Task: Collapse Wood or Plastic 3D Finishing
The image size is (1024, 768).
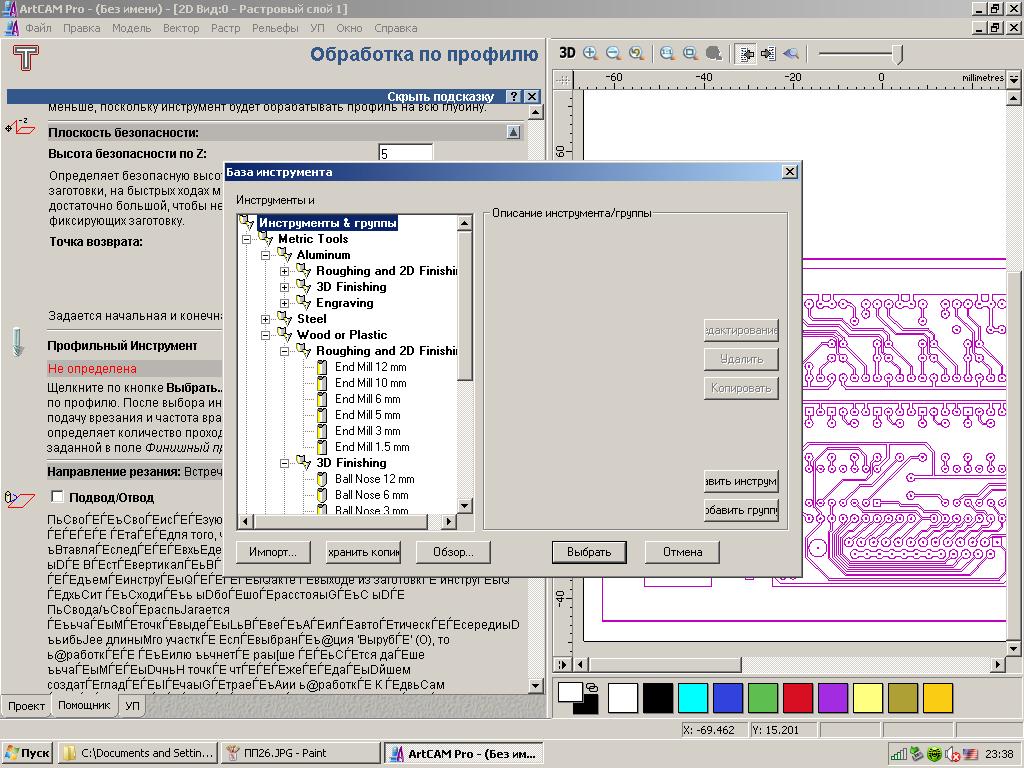Action: (285, 463)
